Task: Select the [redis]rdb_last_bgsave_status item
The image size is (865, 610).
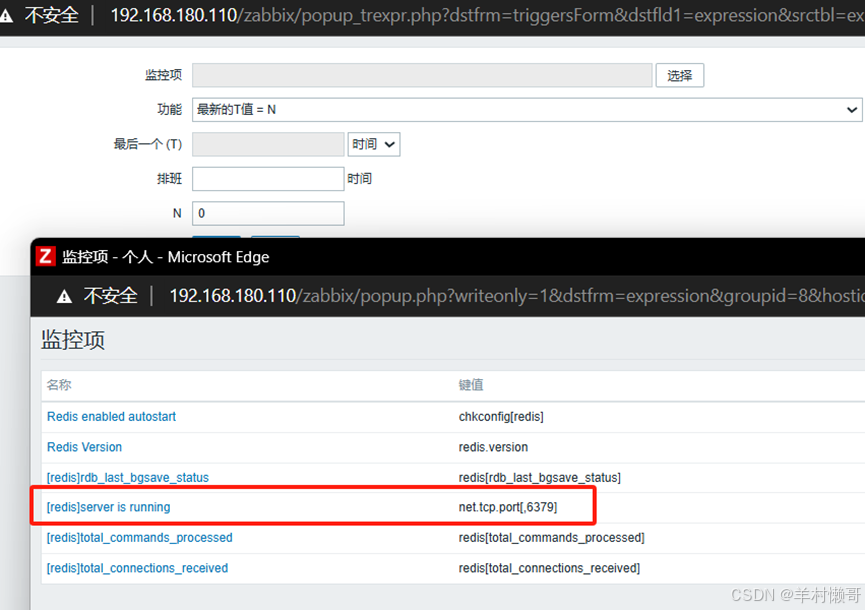Action: 128,477
